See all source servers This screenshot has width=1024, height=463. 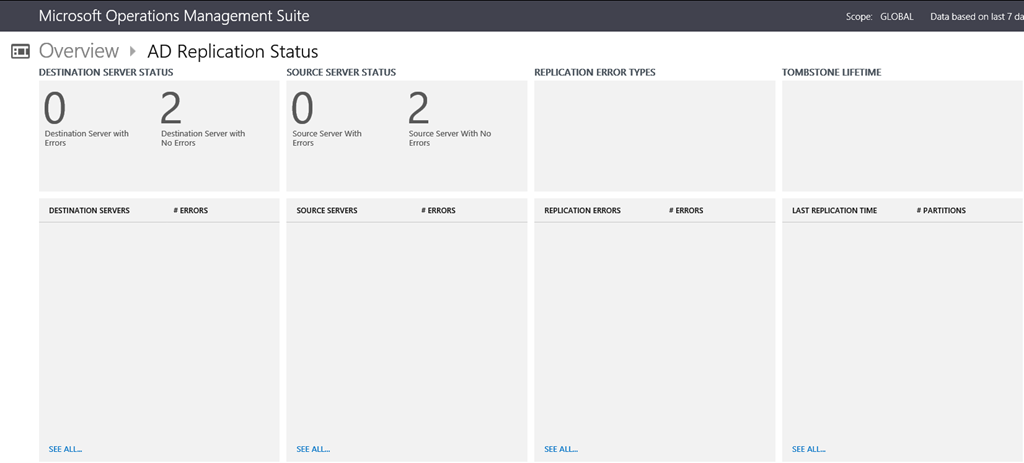tap(313, 449)
